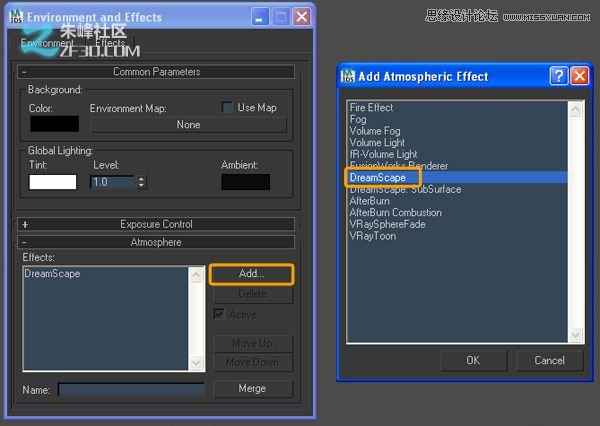The height and width of the screenshot is (426, 600).
Task: Switch to the Effects tab
Action: [110, 44]
